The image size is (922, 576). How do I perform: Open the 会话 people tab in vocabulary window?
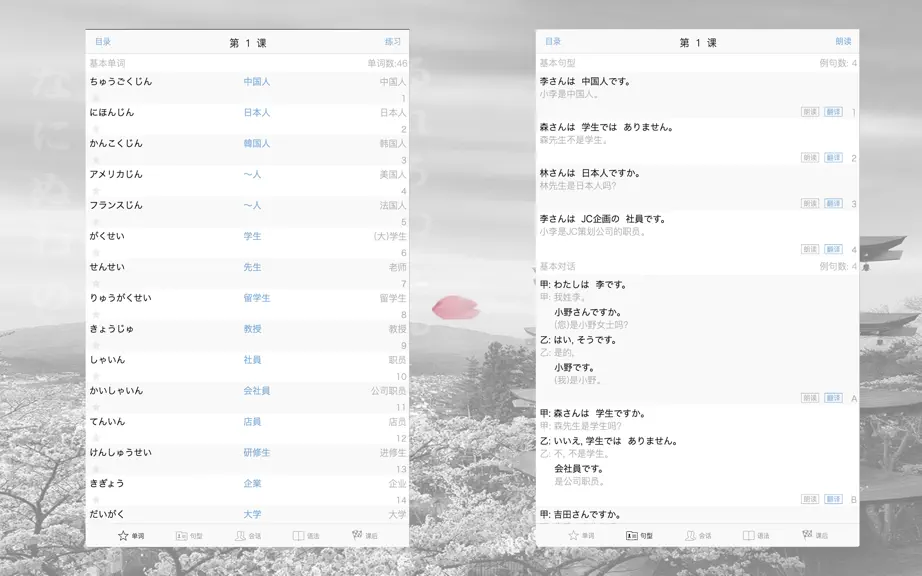pos(248,535)
